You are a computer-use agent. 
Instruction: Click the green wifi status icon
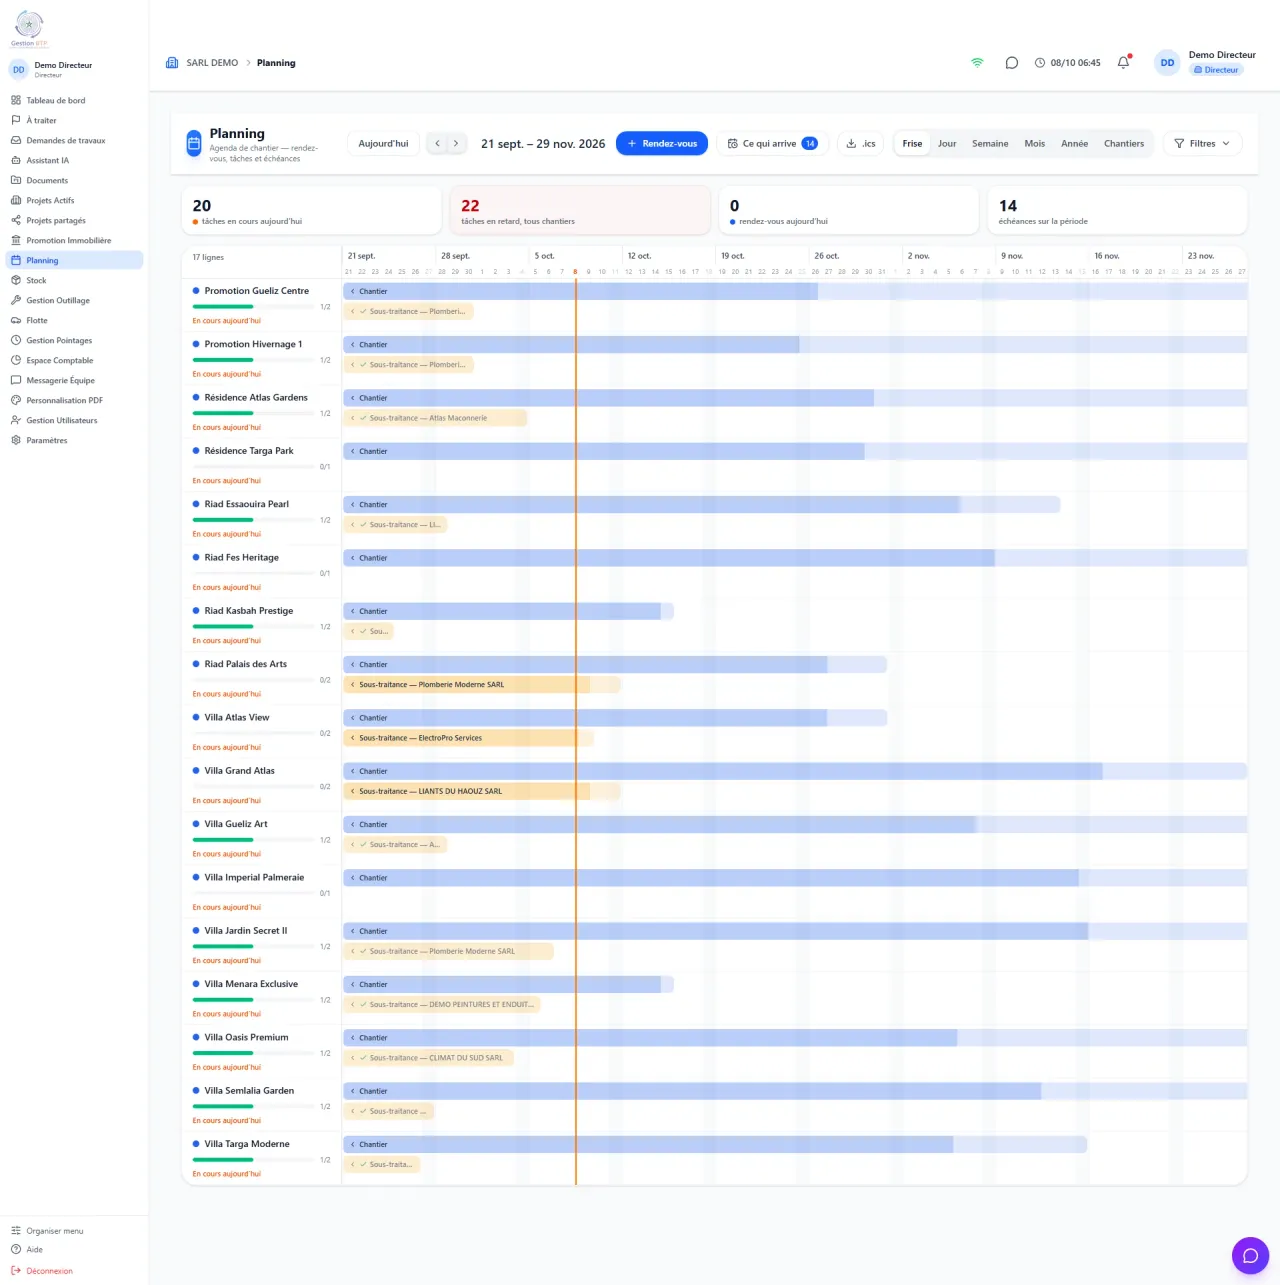click(x=977, y=62)
